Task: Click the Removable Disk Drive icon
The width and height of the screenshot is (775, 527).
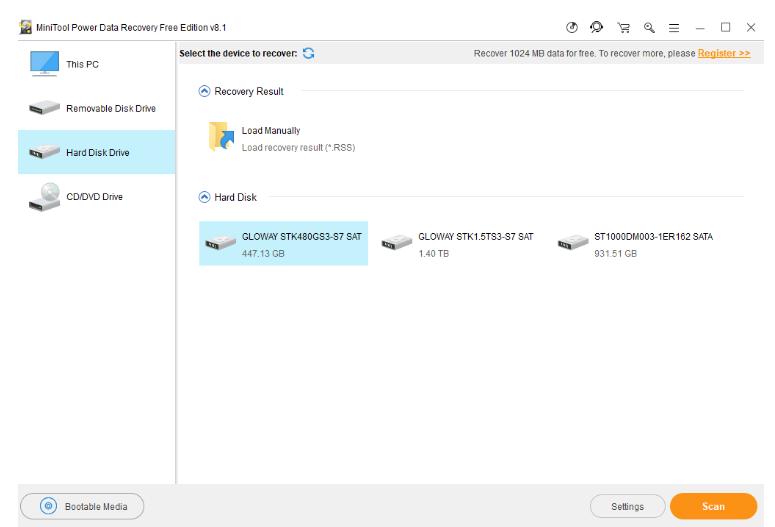Action: [x=44, y=107]
